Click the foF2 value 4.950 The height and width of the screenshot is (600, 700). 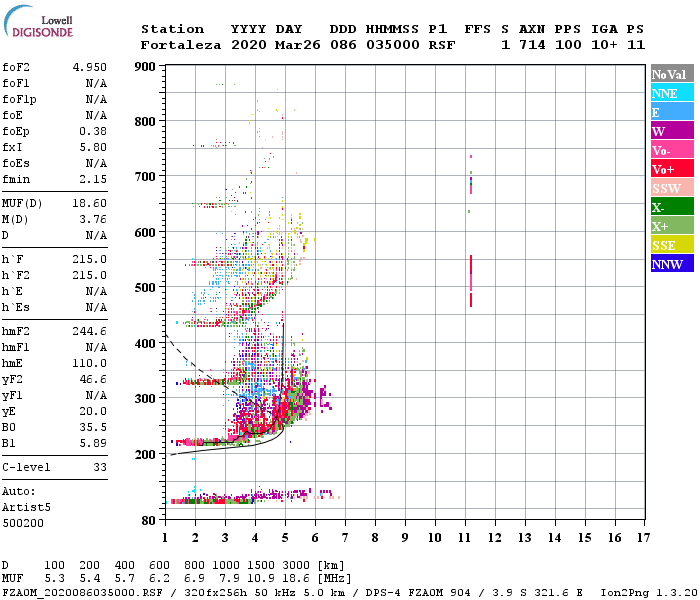click(x=90, y=67)
